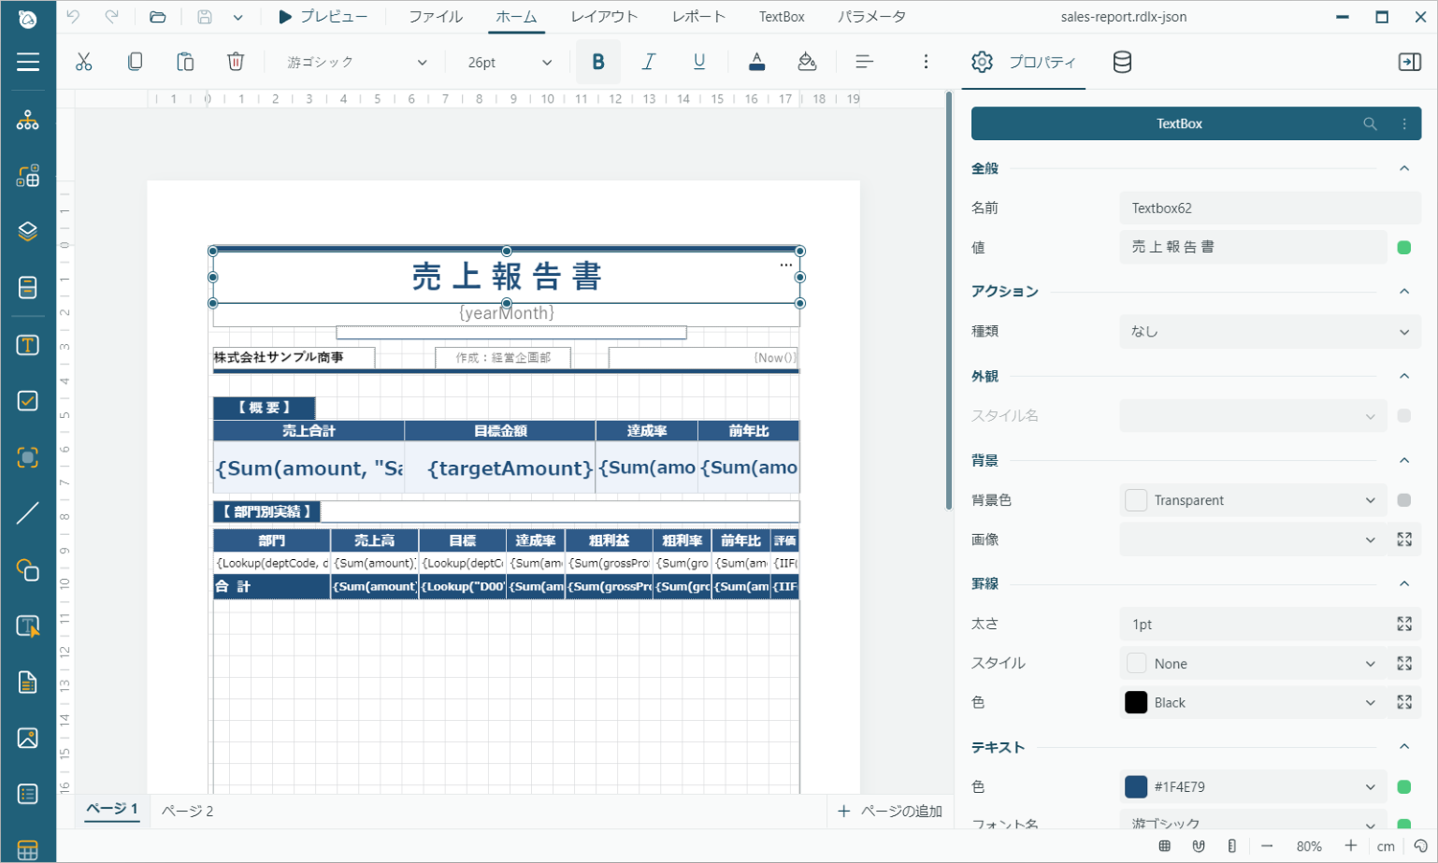
Task: Open a report with the folder icon
Action: coord(157,17)
